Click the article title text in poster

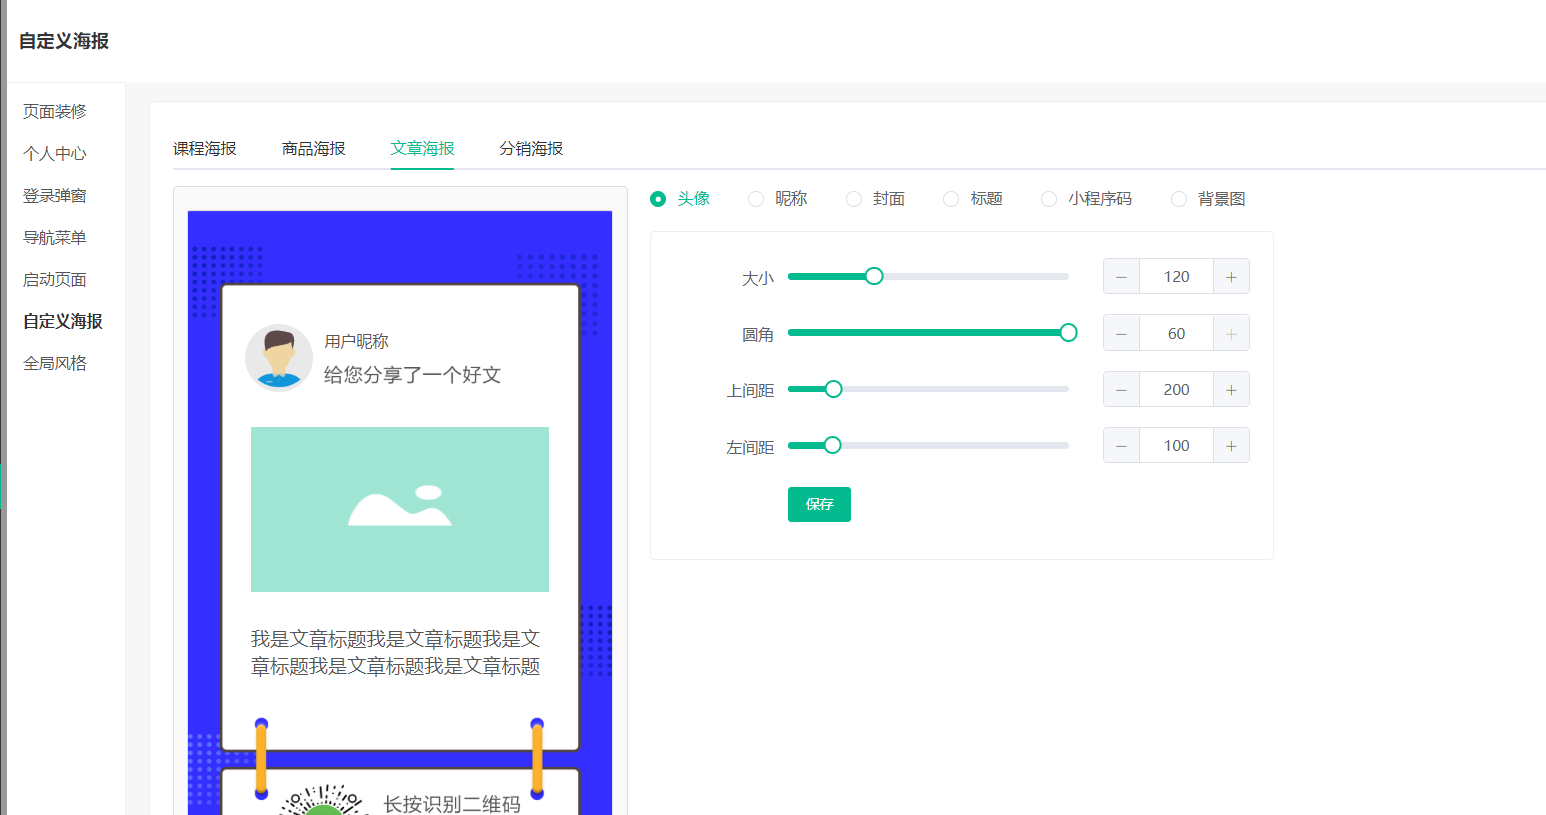pos(396,652)
